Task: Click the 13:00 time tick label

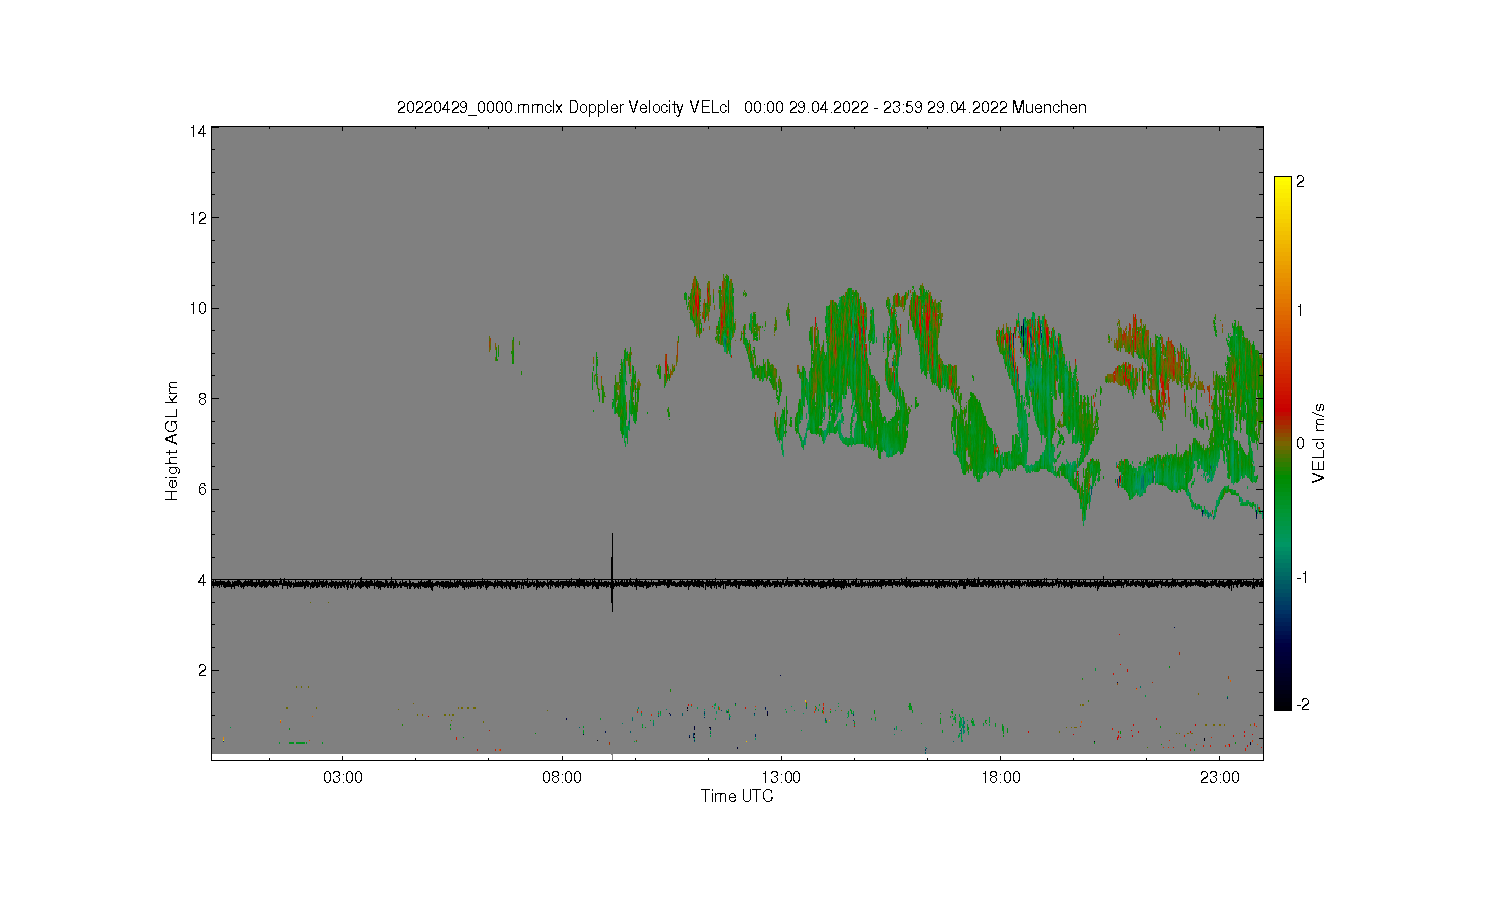Action: point(781,777)
